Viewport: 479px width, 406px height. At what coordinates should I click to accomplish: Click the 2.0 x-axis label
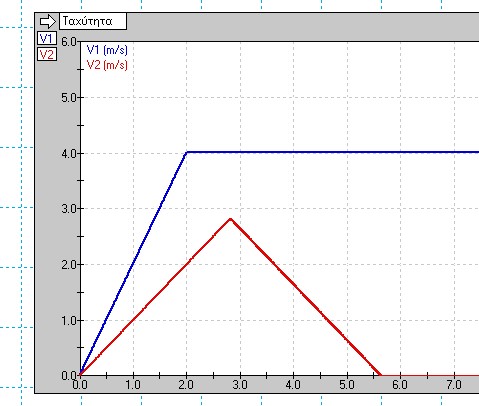[x=186, y=385]
